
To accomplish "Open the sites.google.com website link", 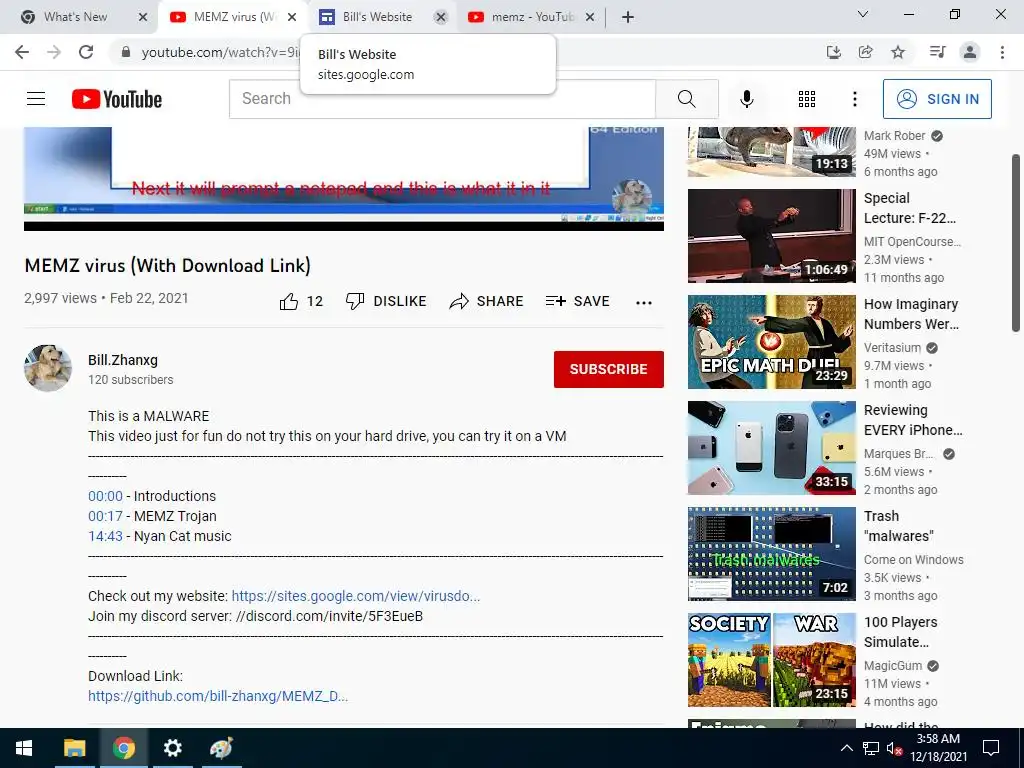I will click(x=356, y=596).
